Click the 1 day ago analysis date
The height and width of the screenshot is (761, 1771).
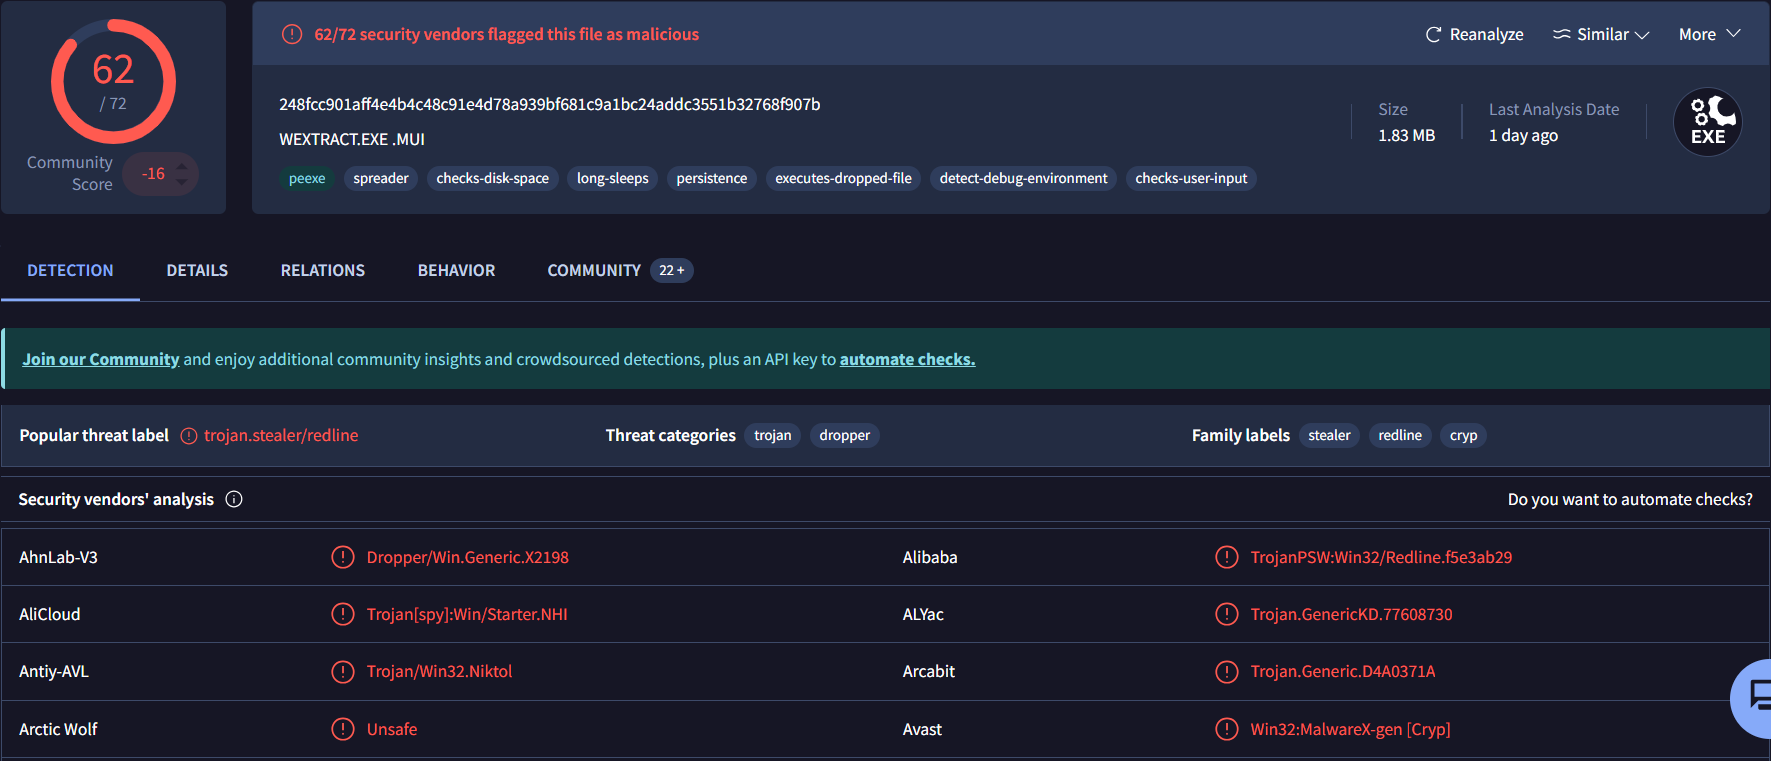[1523, 135]
